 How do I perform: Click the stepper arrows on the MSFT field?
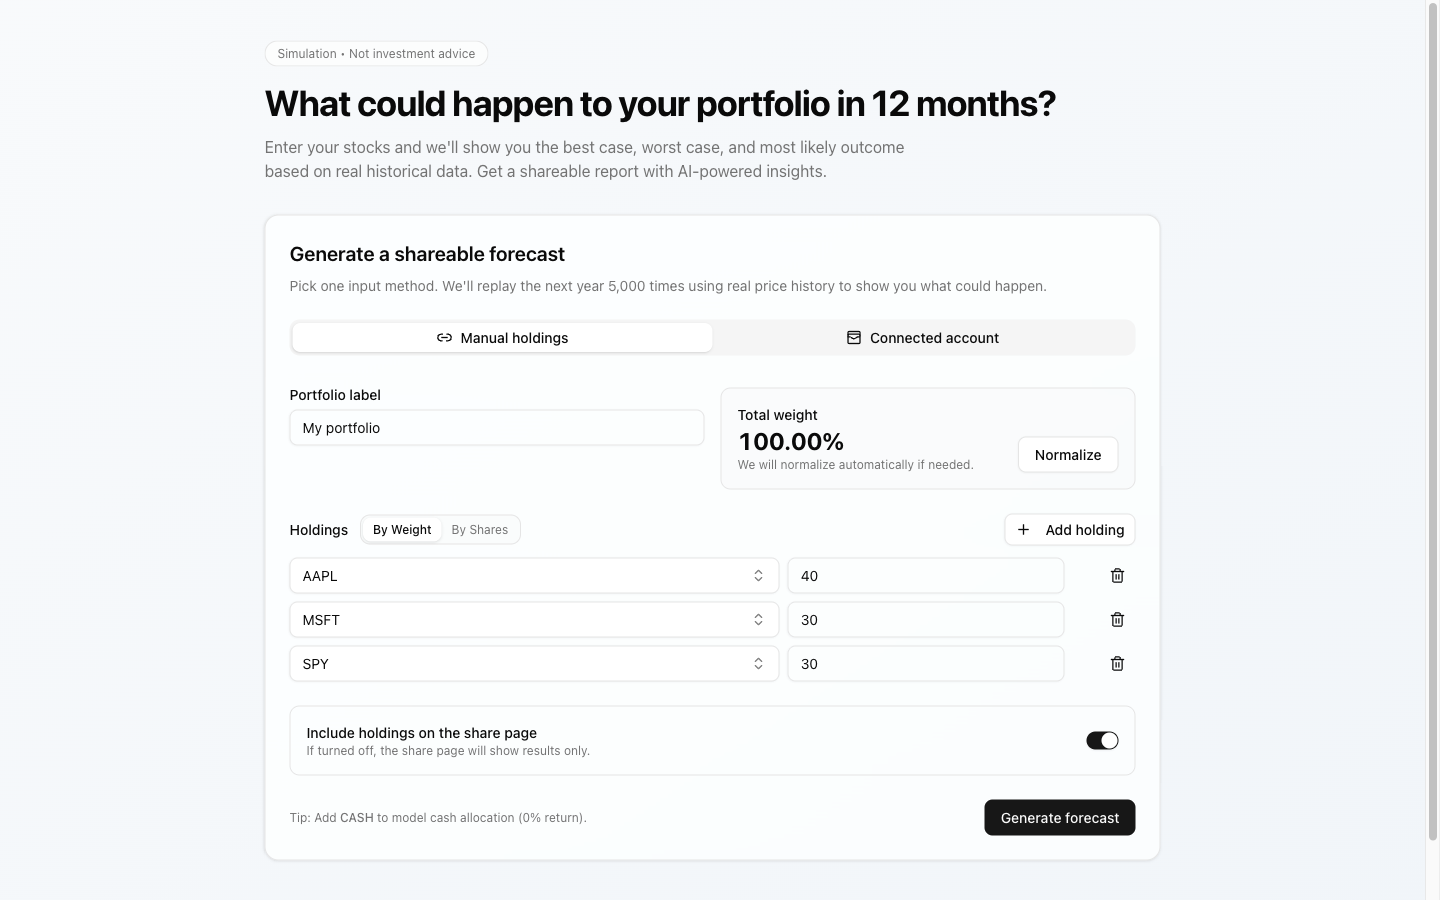[759, 620]
